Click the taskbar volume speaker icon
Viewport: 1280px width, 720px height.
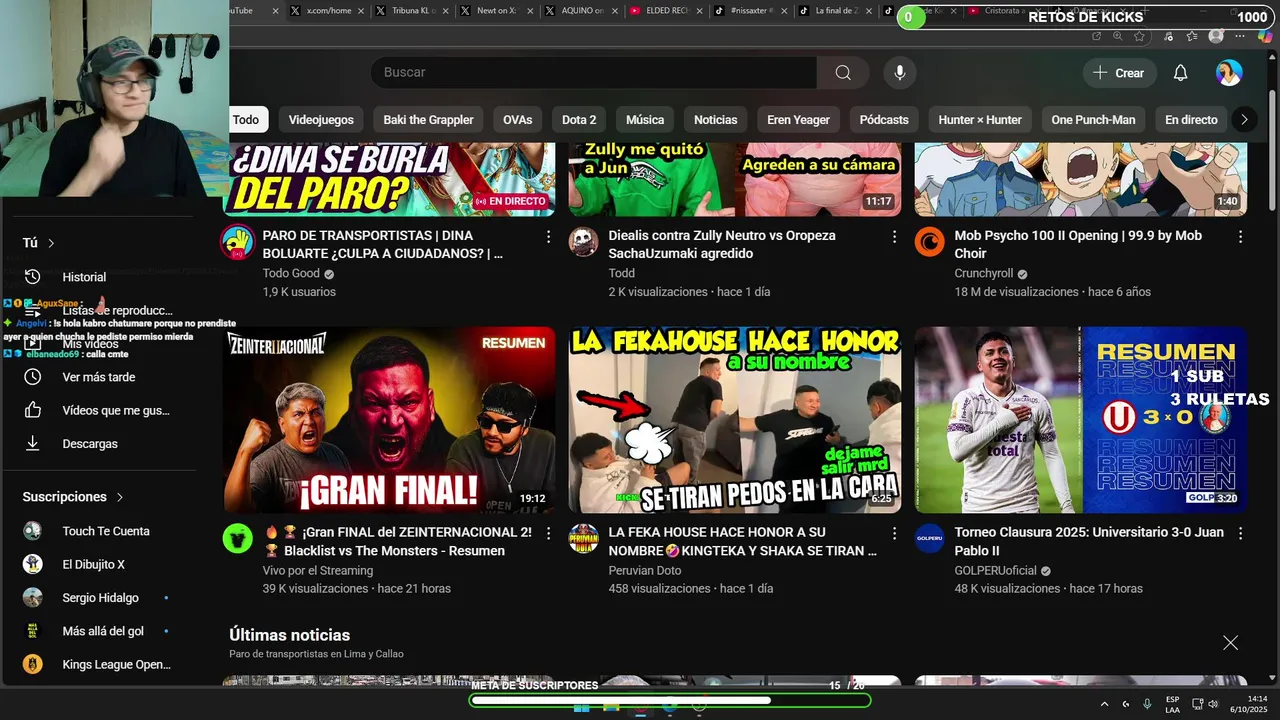click(x=1212, y=704)
